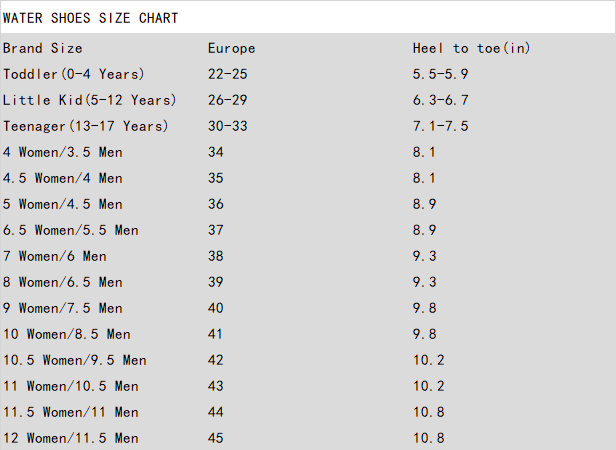This screenshot has height=450, width=616.
Task: Click the Toddler(0-4 Years) row label
Action: tap(74, 74)
